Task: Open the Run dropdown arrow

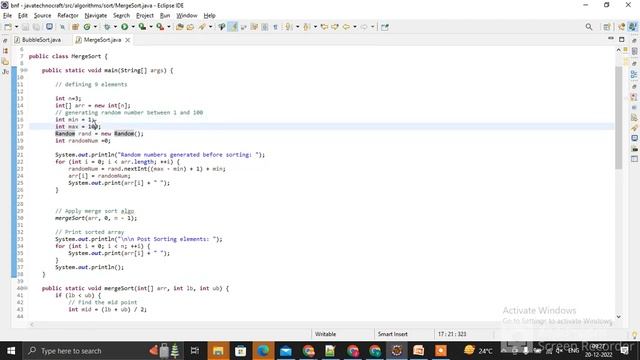Action: [133, 27]
